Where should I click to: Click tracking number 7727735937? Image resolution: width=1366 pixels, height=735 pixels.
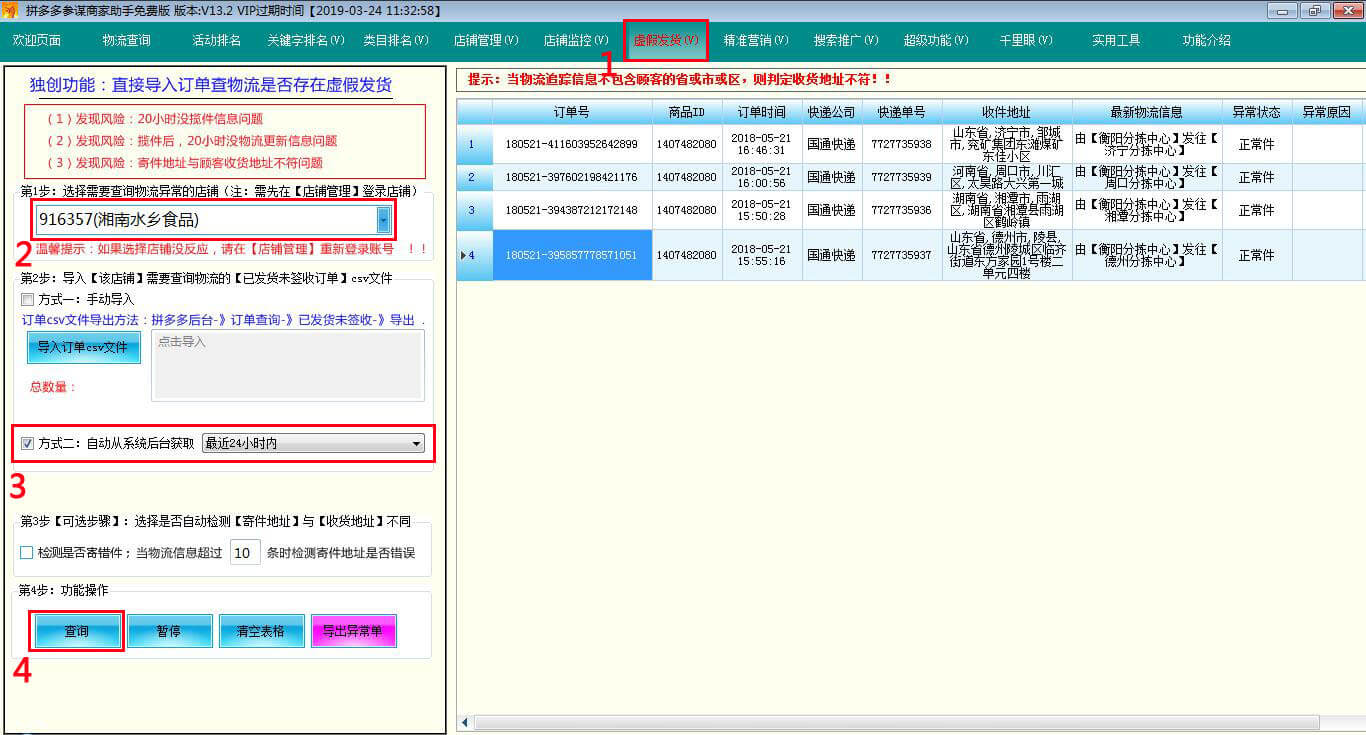901,255
